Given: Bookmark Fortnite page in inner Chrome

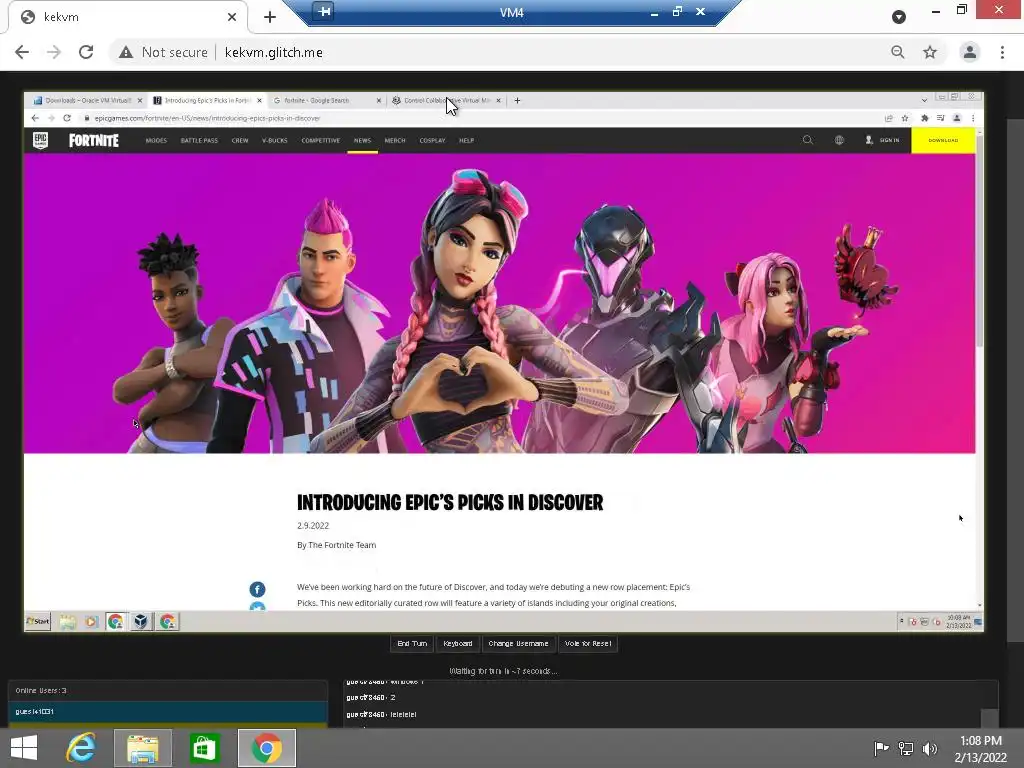Looking at the screenshot, I should point(904,118).
